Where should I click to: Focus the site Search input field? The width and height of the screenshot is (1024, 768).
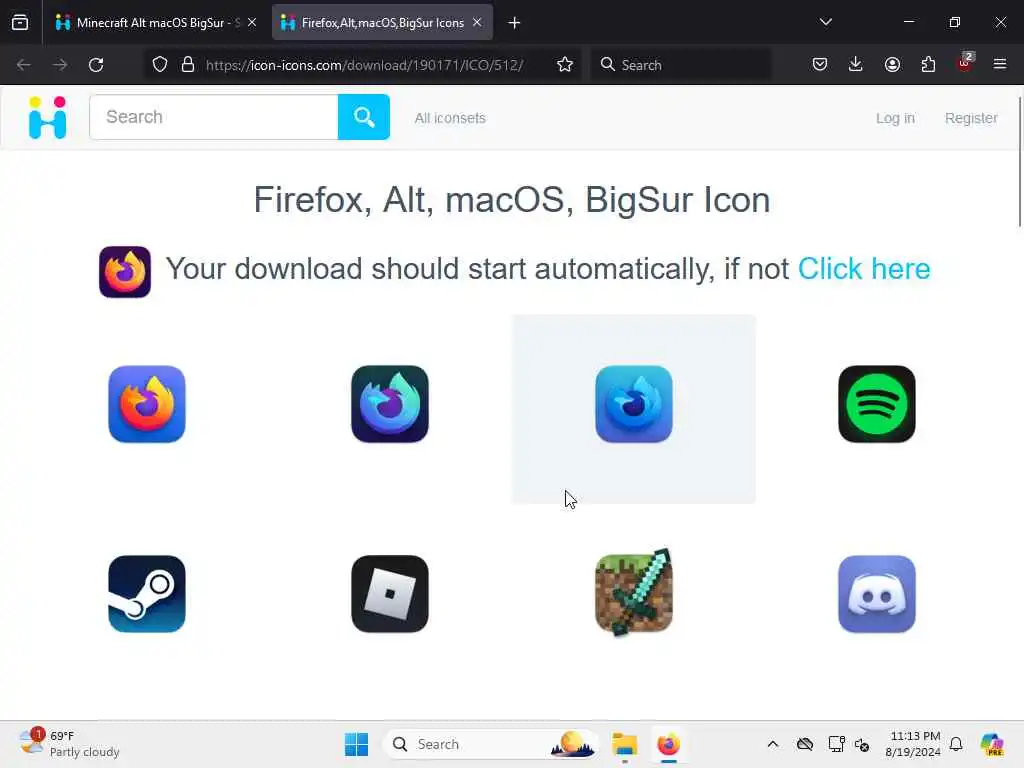point(214,117)
